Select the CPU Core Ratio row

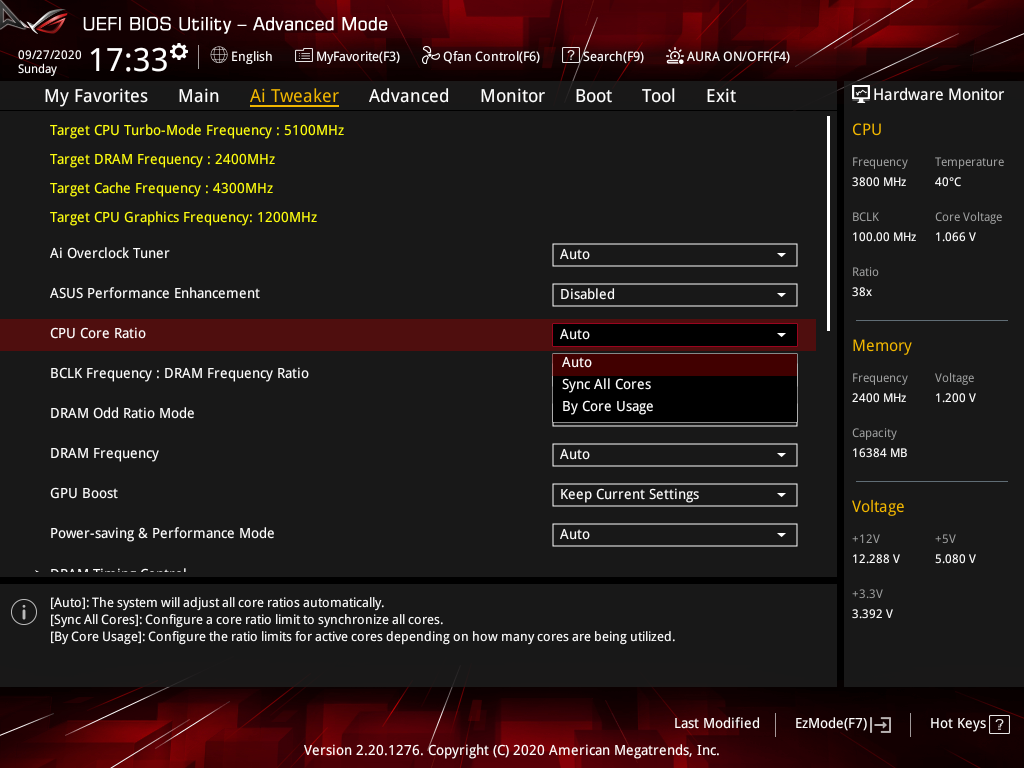[x=408, y=334]
